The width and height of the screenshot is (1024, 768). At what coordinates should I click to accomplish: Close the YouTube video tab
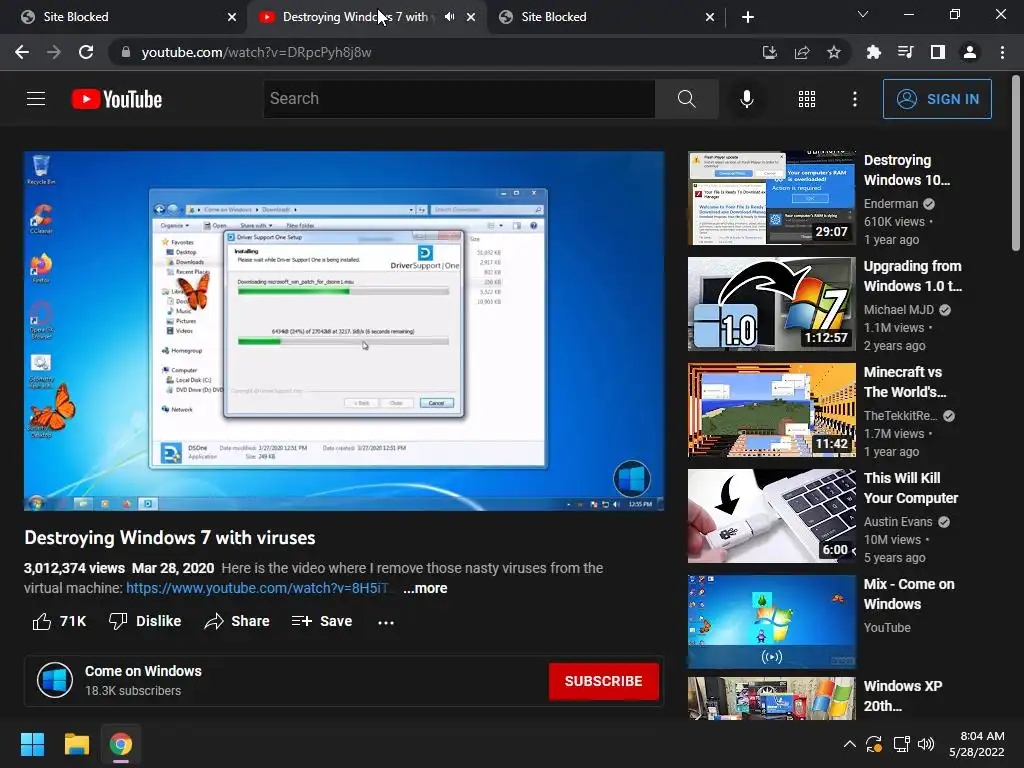(x=471, y=17)
